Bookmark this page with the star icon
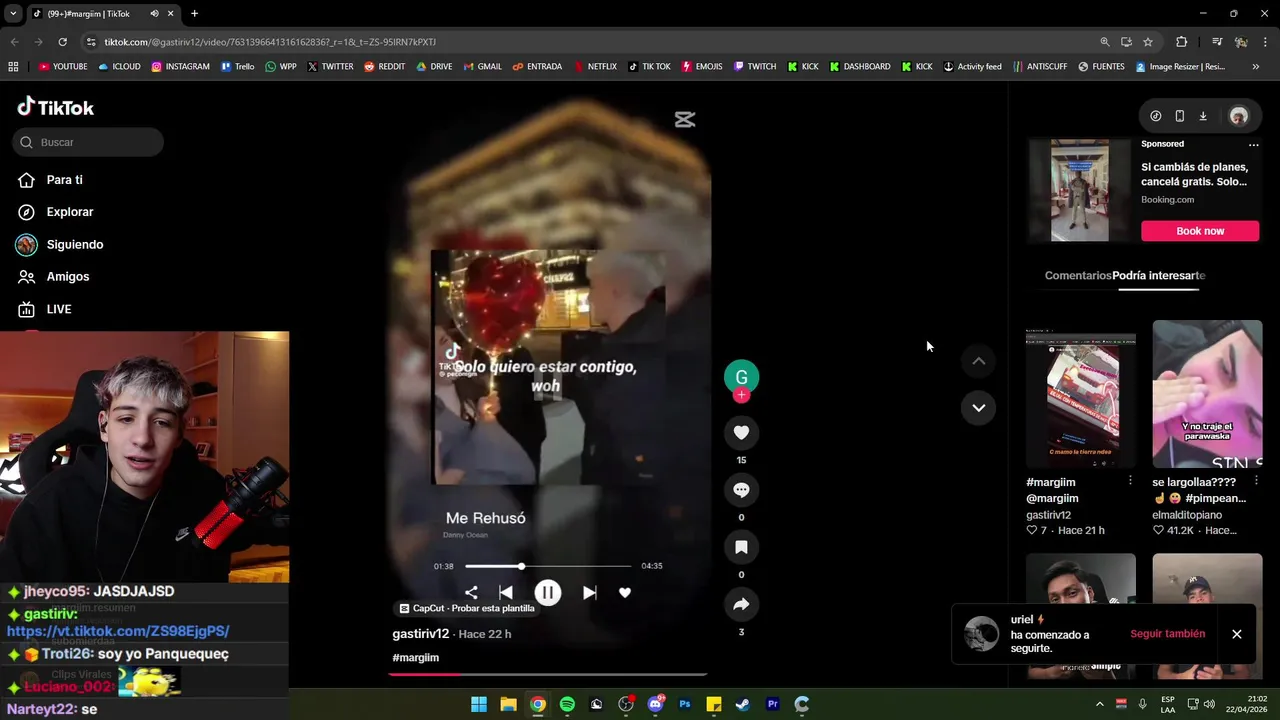 pos(1148,42)
